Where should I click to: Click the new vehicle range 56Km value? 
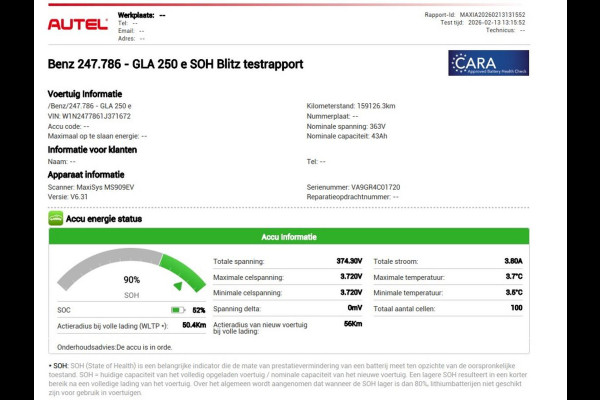(353, 324)
